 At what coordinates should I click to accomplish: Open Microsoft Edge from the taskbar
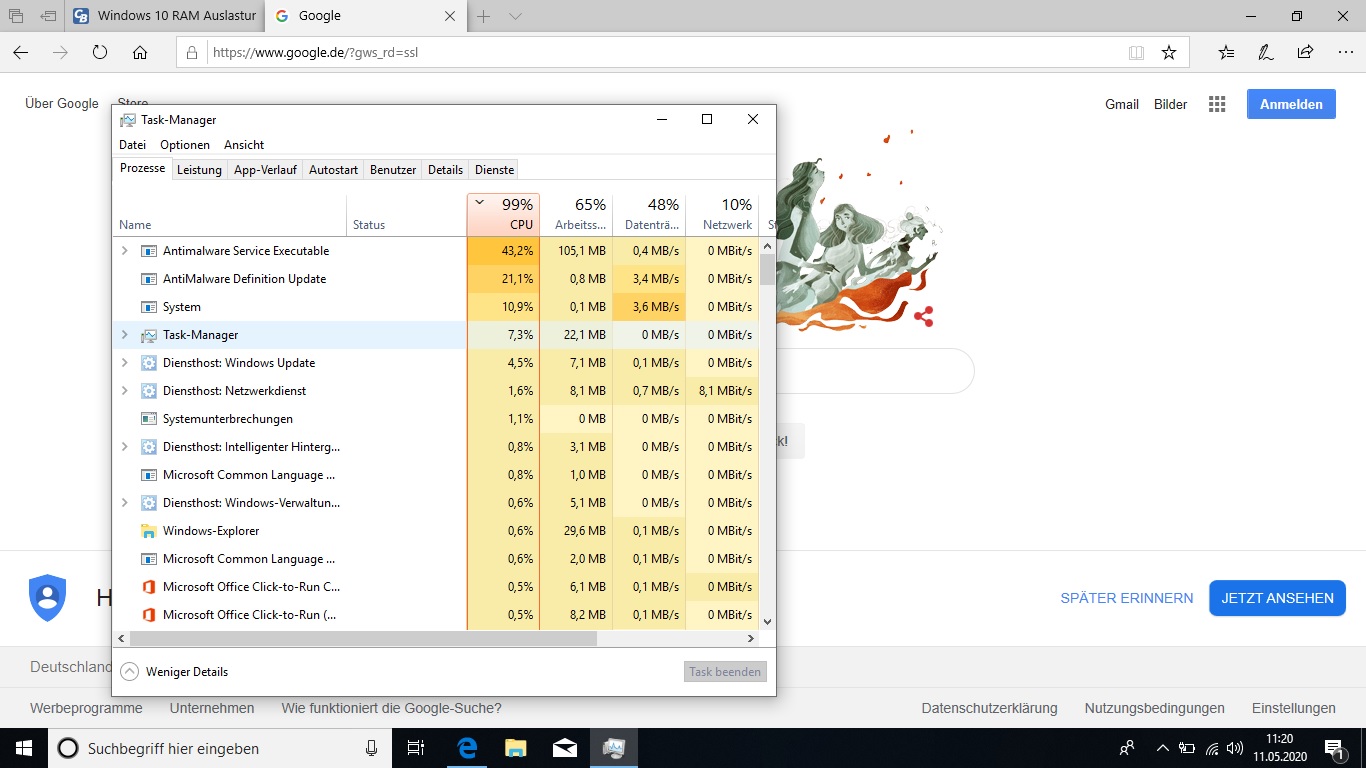[x=466, y=748]
